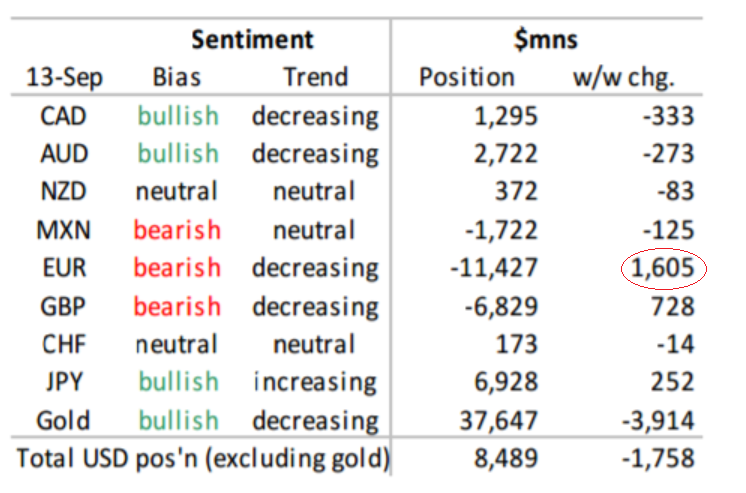The height and width of the screenshot is (493, 746).
Task: Click the red bearish bias for MXN
Action: [x=176, y=230]
